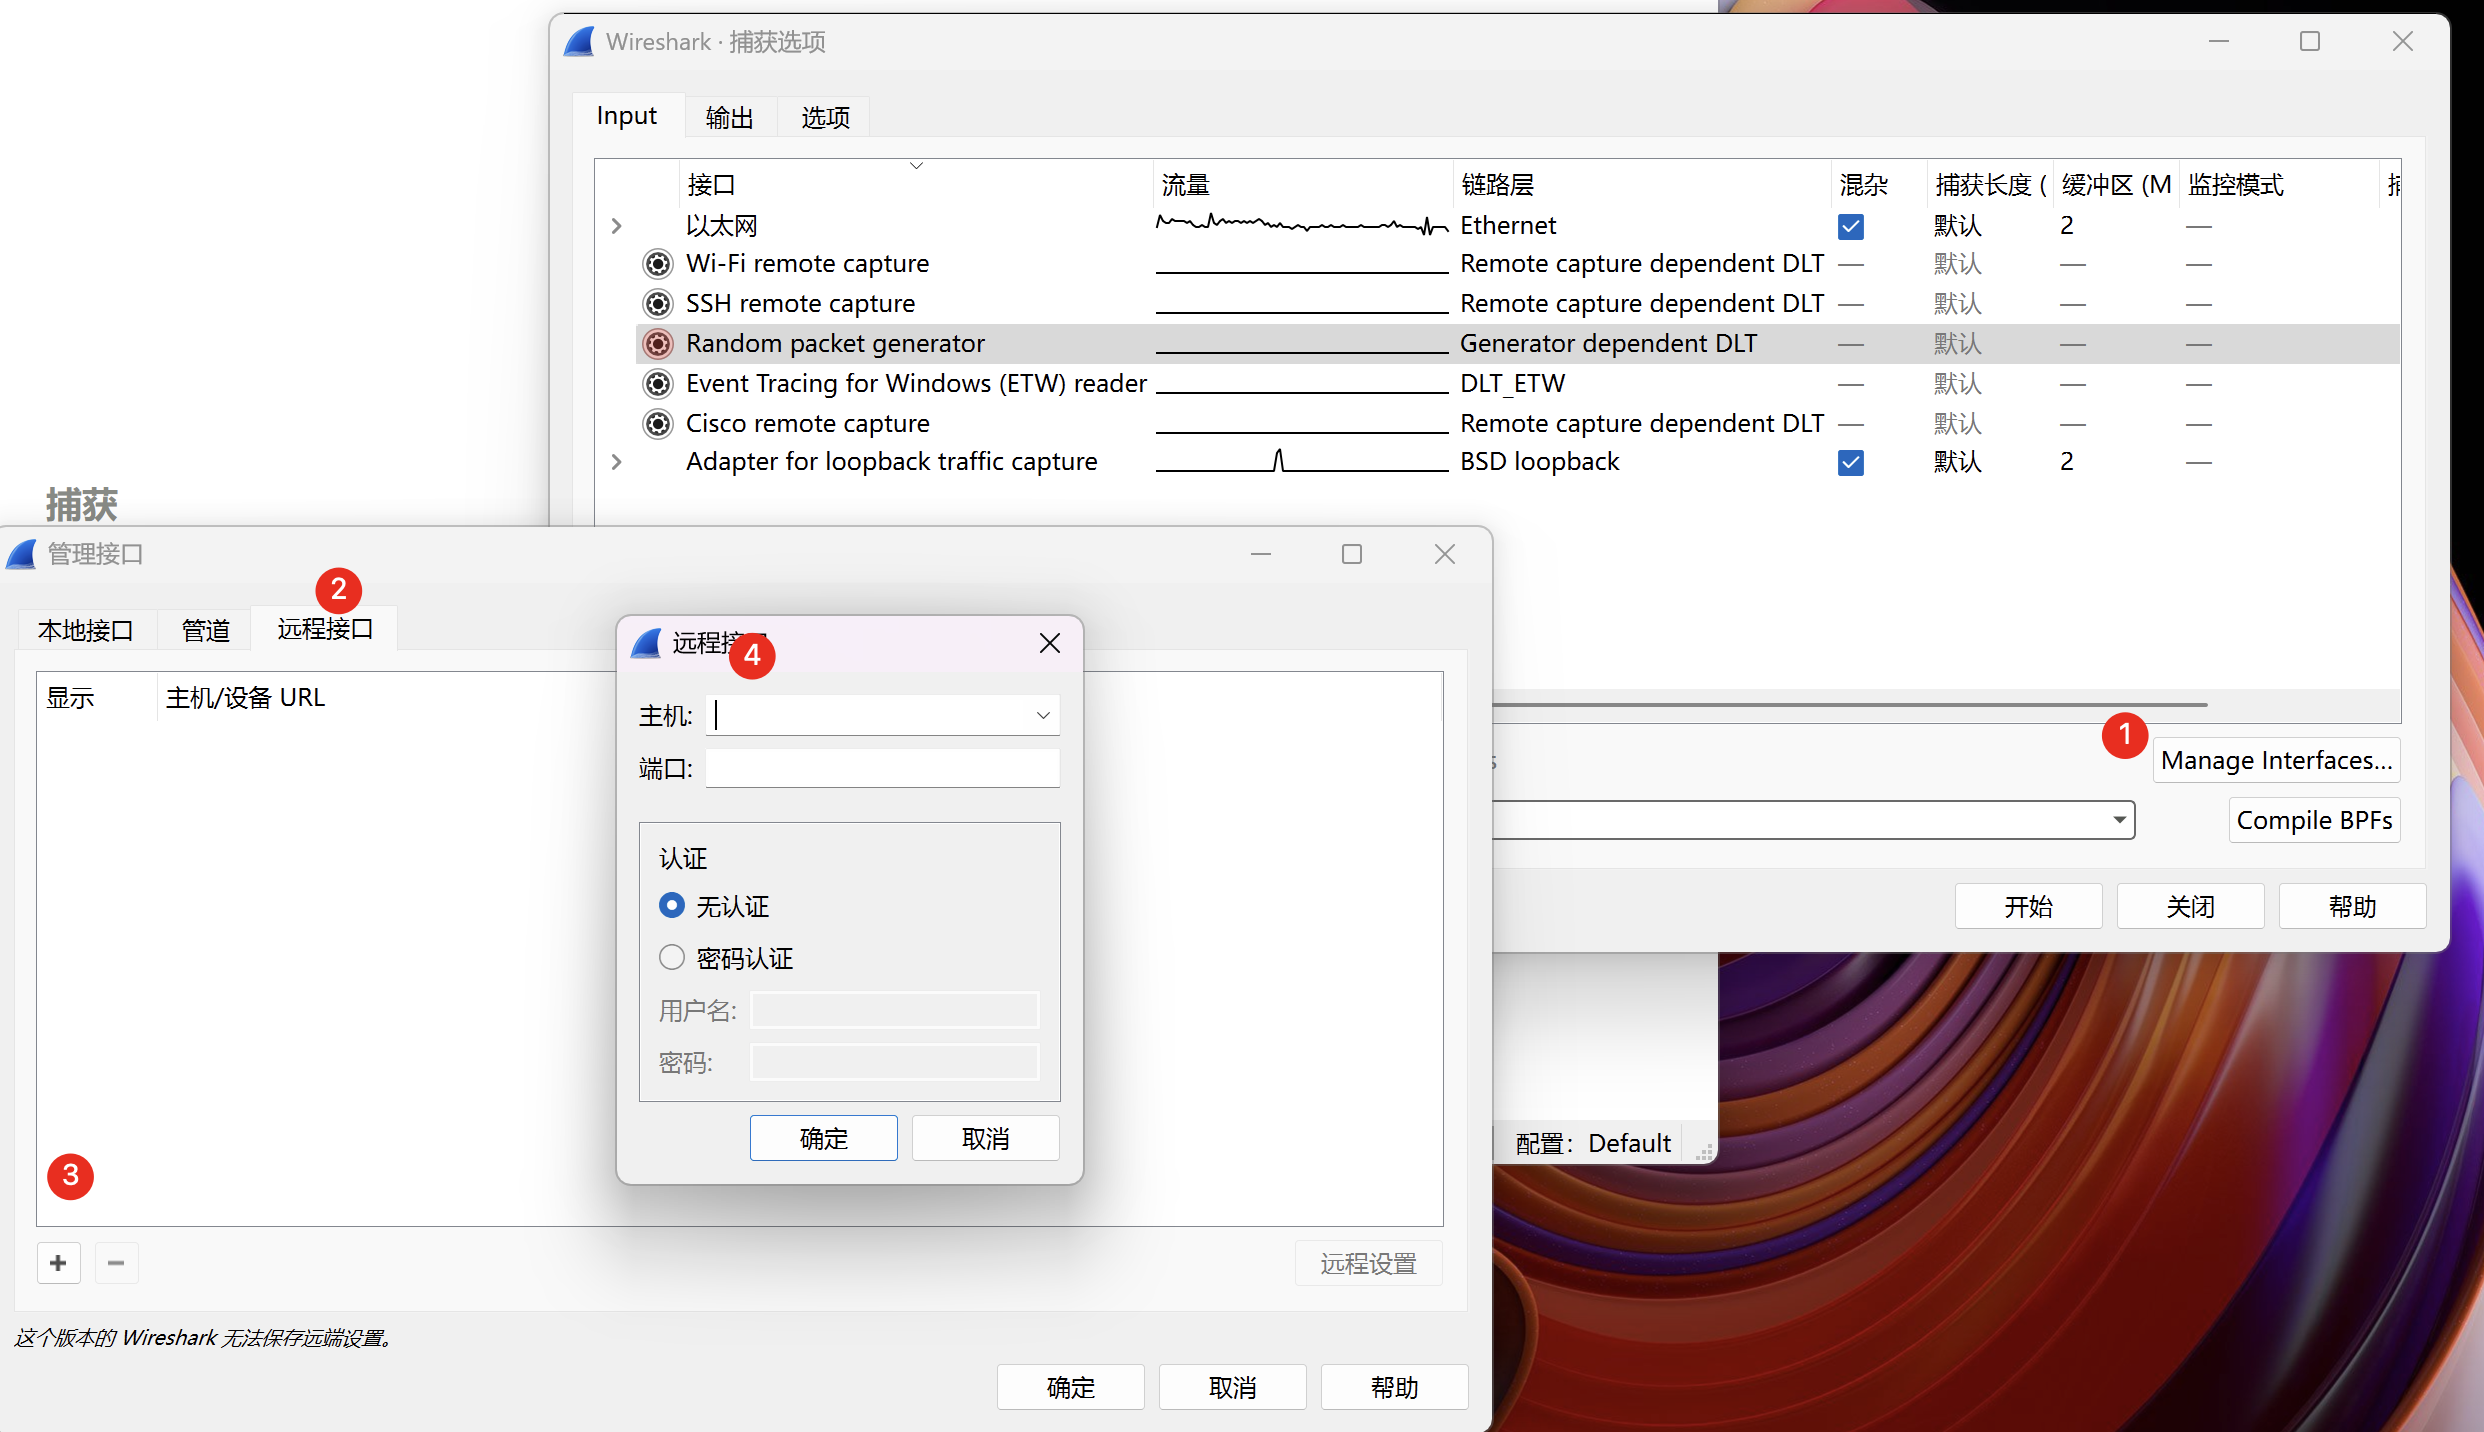Click the 以太网 traffic sparkline

1302,224
